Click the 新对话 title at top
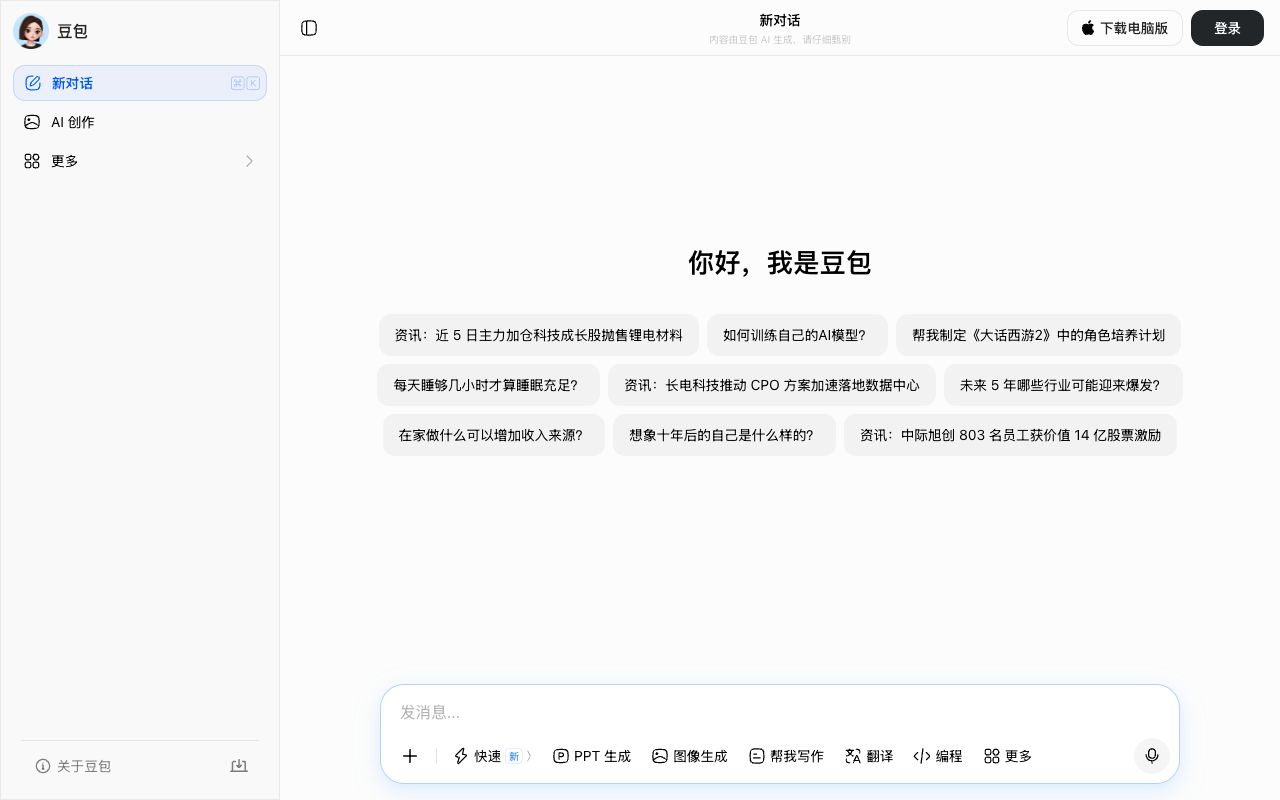The width and height of the screenshot is (1280, 800). point(780,20)
